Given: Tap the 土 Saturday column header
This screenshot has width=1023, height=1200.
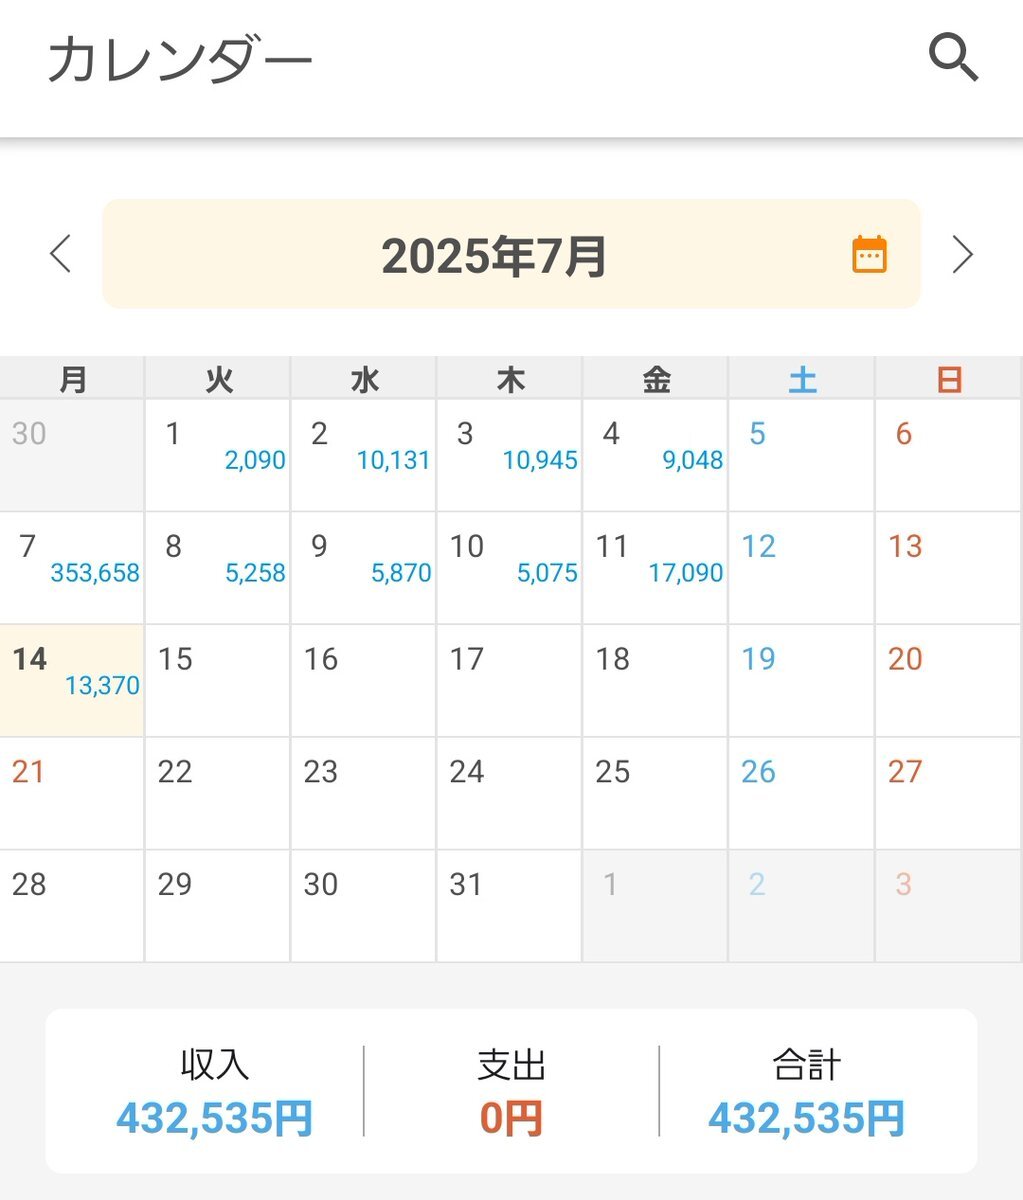Looking at the screenshot, I should pyautogui.click(x=802, y=379).
